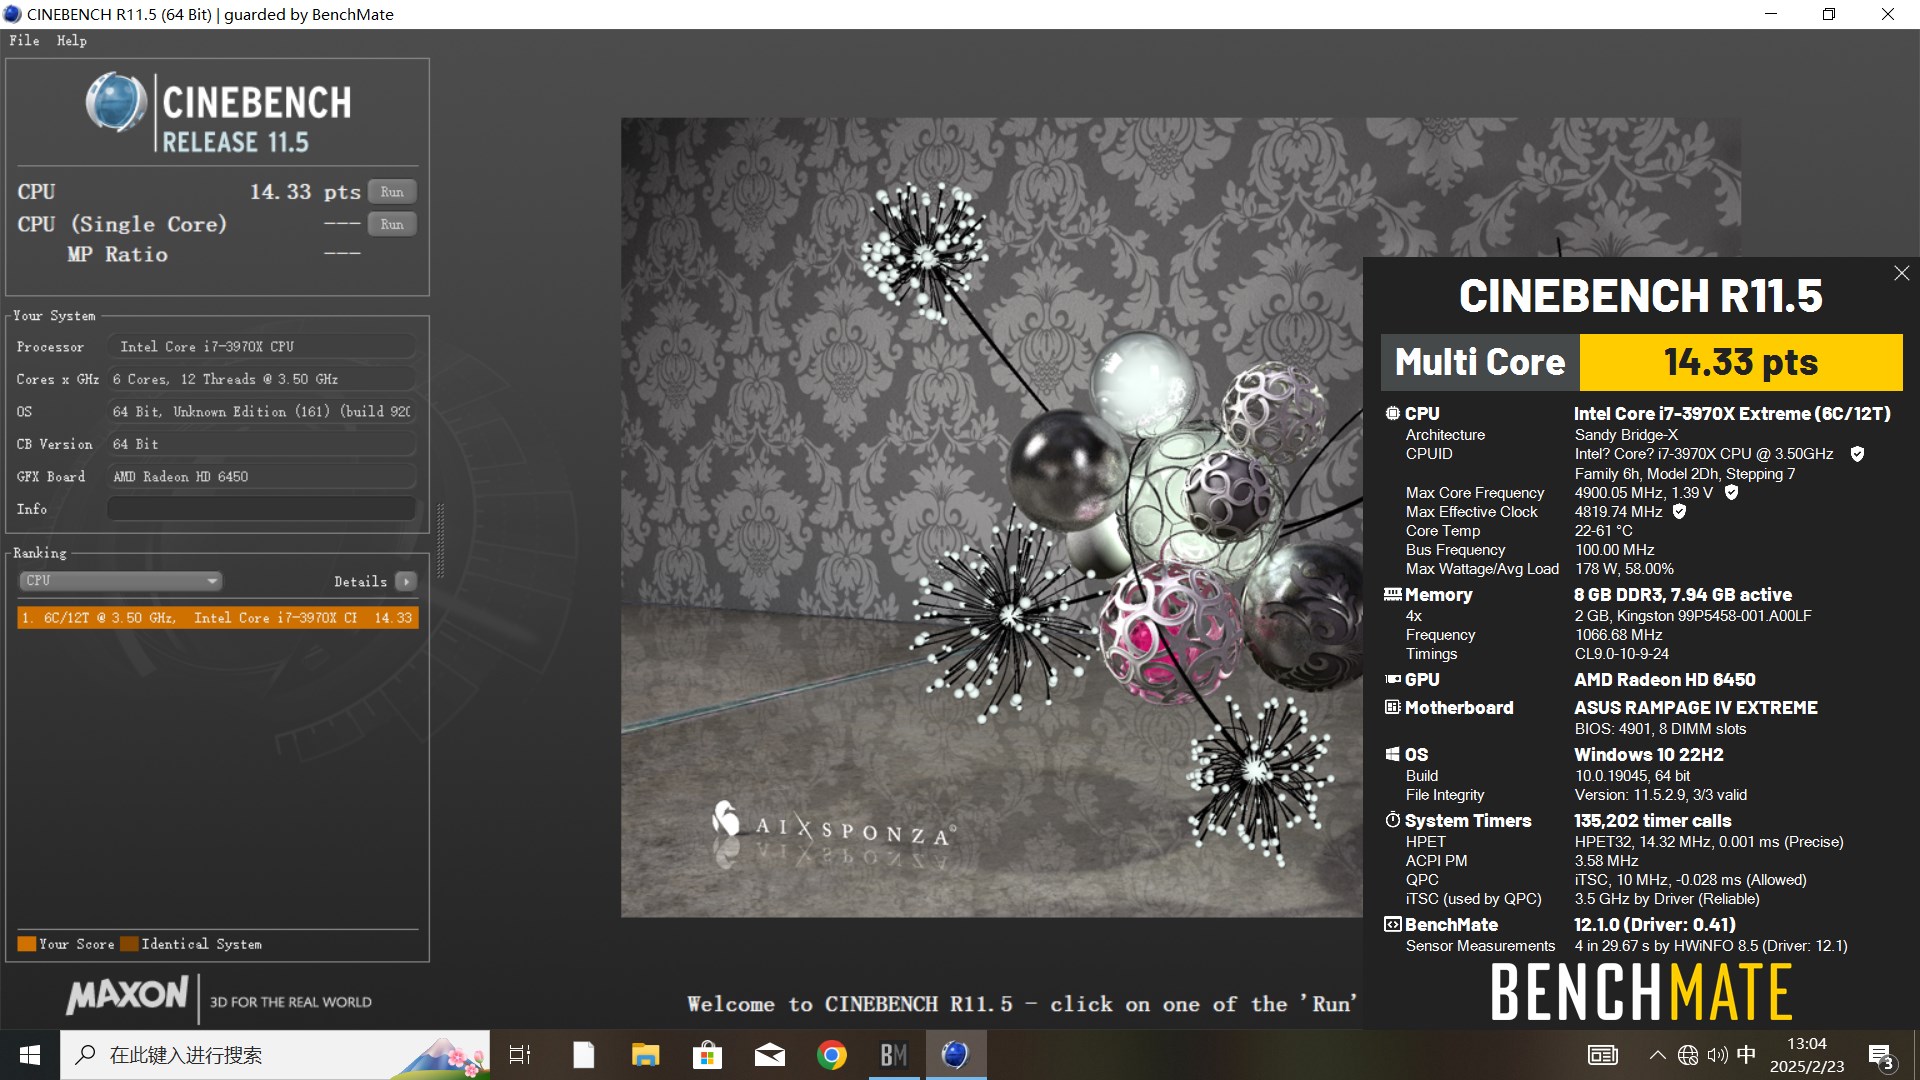Click the 14.33 pts yellow score box
Viewport: 1920px width, 1080px height.
[1741, 362]
